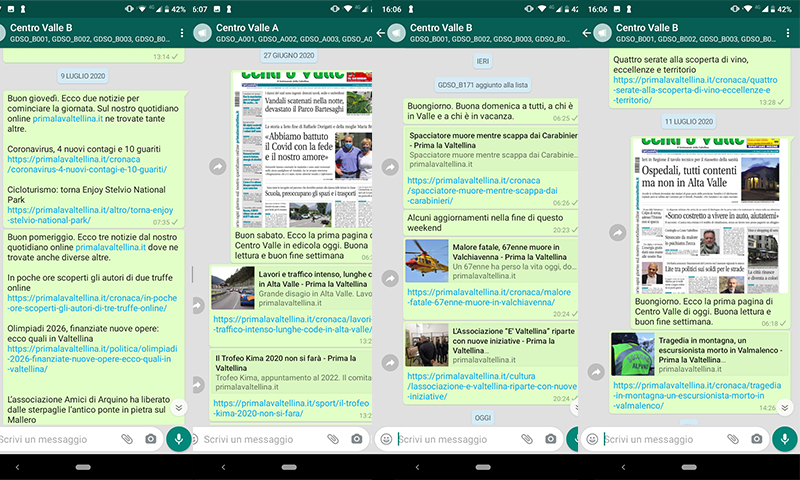Tap the GDSO_B171 aggiunto alla lista notice
Image resolution: width=800 pixels, height=480 pixels.
click(x=483, y=85)
